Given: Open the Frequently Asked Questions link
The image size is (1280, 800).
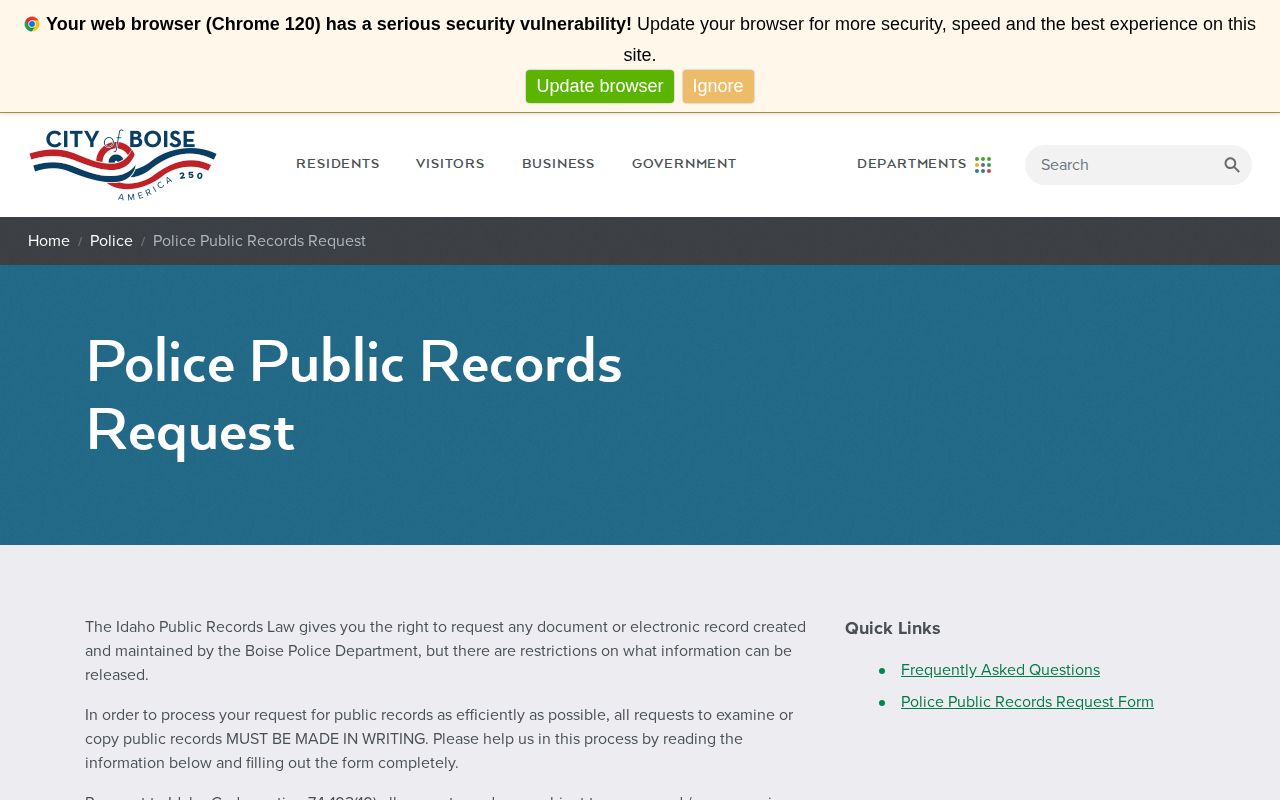Looking at the screenshot, I should pyautogui.click(x=1000, y=670).
